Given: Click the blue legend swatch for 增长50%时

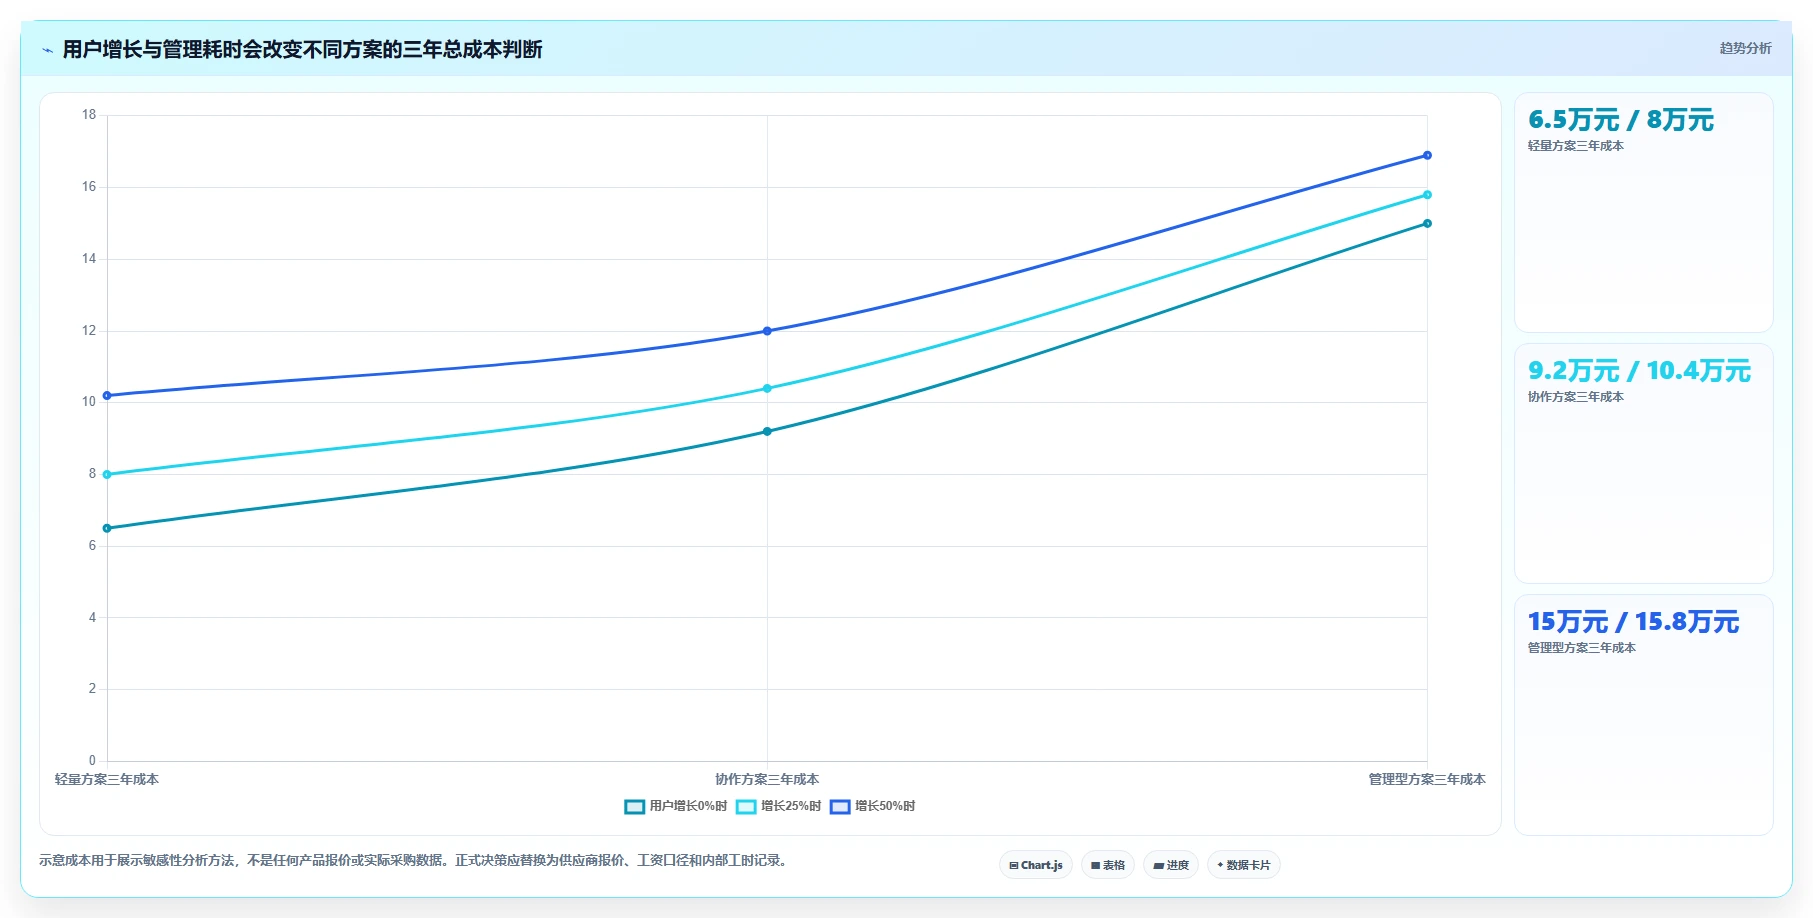Looking at the screenshot, I should 840,806.
